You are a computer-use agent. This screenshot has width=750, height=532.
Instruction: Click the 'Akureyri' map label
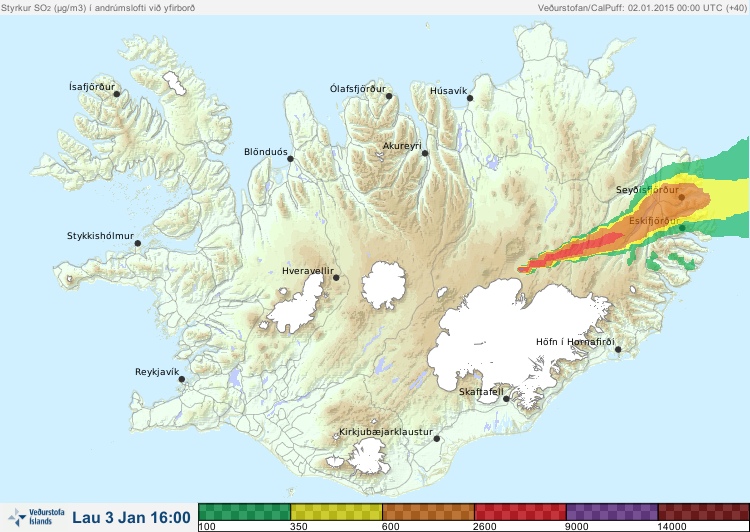[402, 146]
